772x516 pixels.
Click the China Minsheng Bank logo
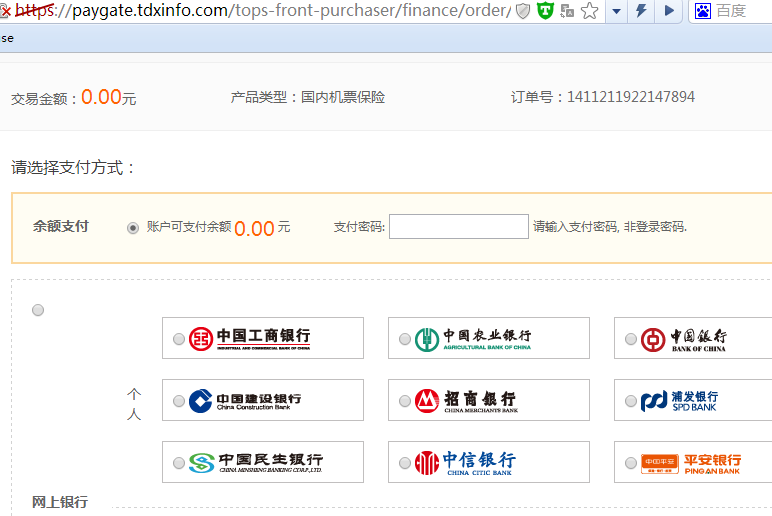(256, 463)
